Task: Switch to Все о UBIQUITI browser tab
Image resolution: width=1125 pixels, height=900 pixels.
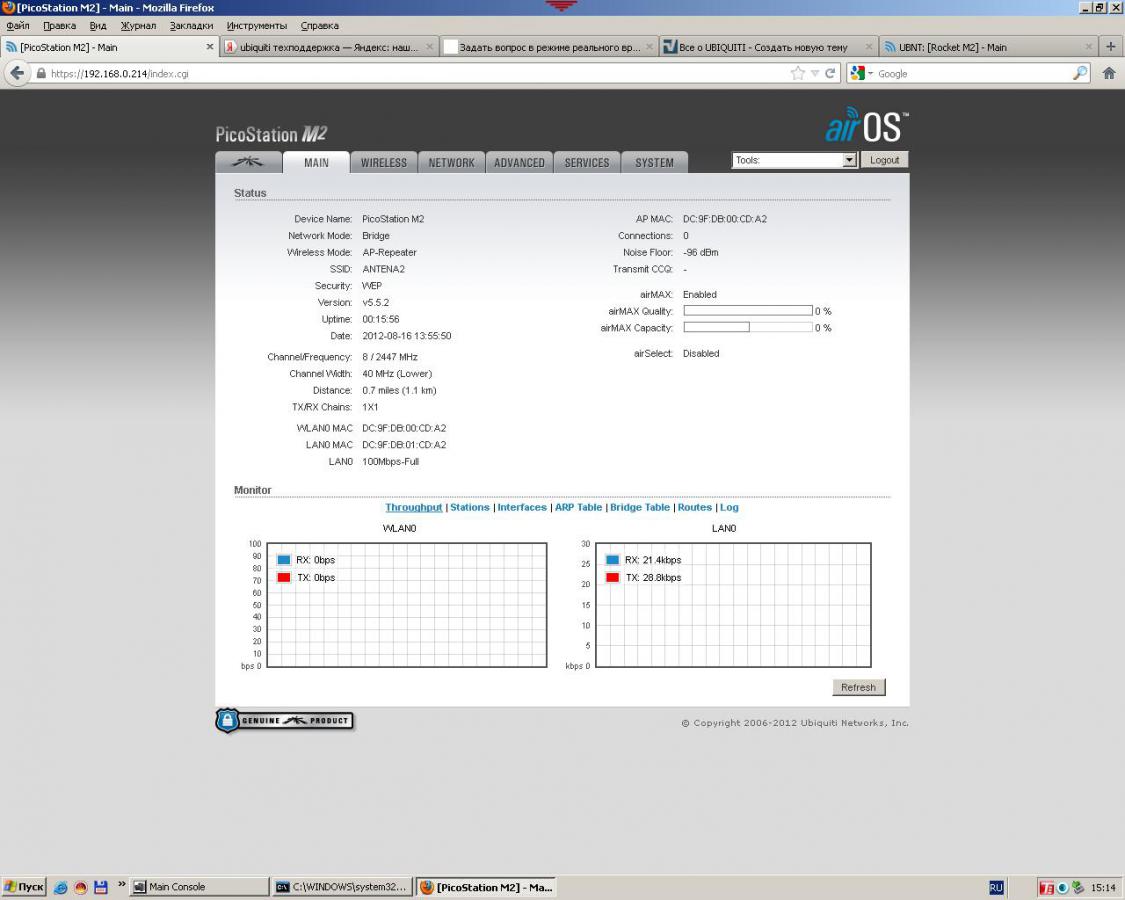Action: (x=768, y=47)
